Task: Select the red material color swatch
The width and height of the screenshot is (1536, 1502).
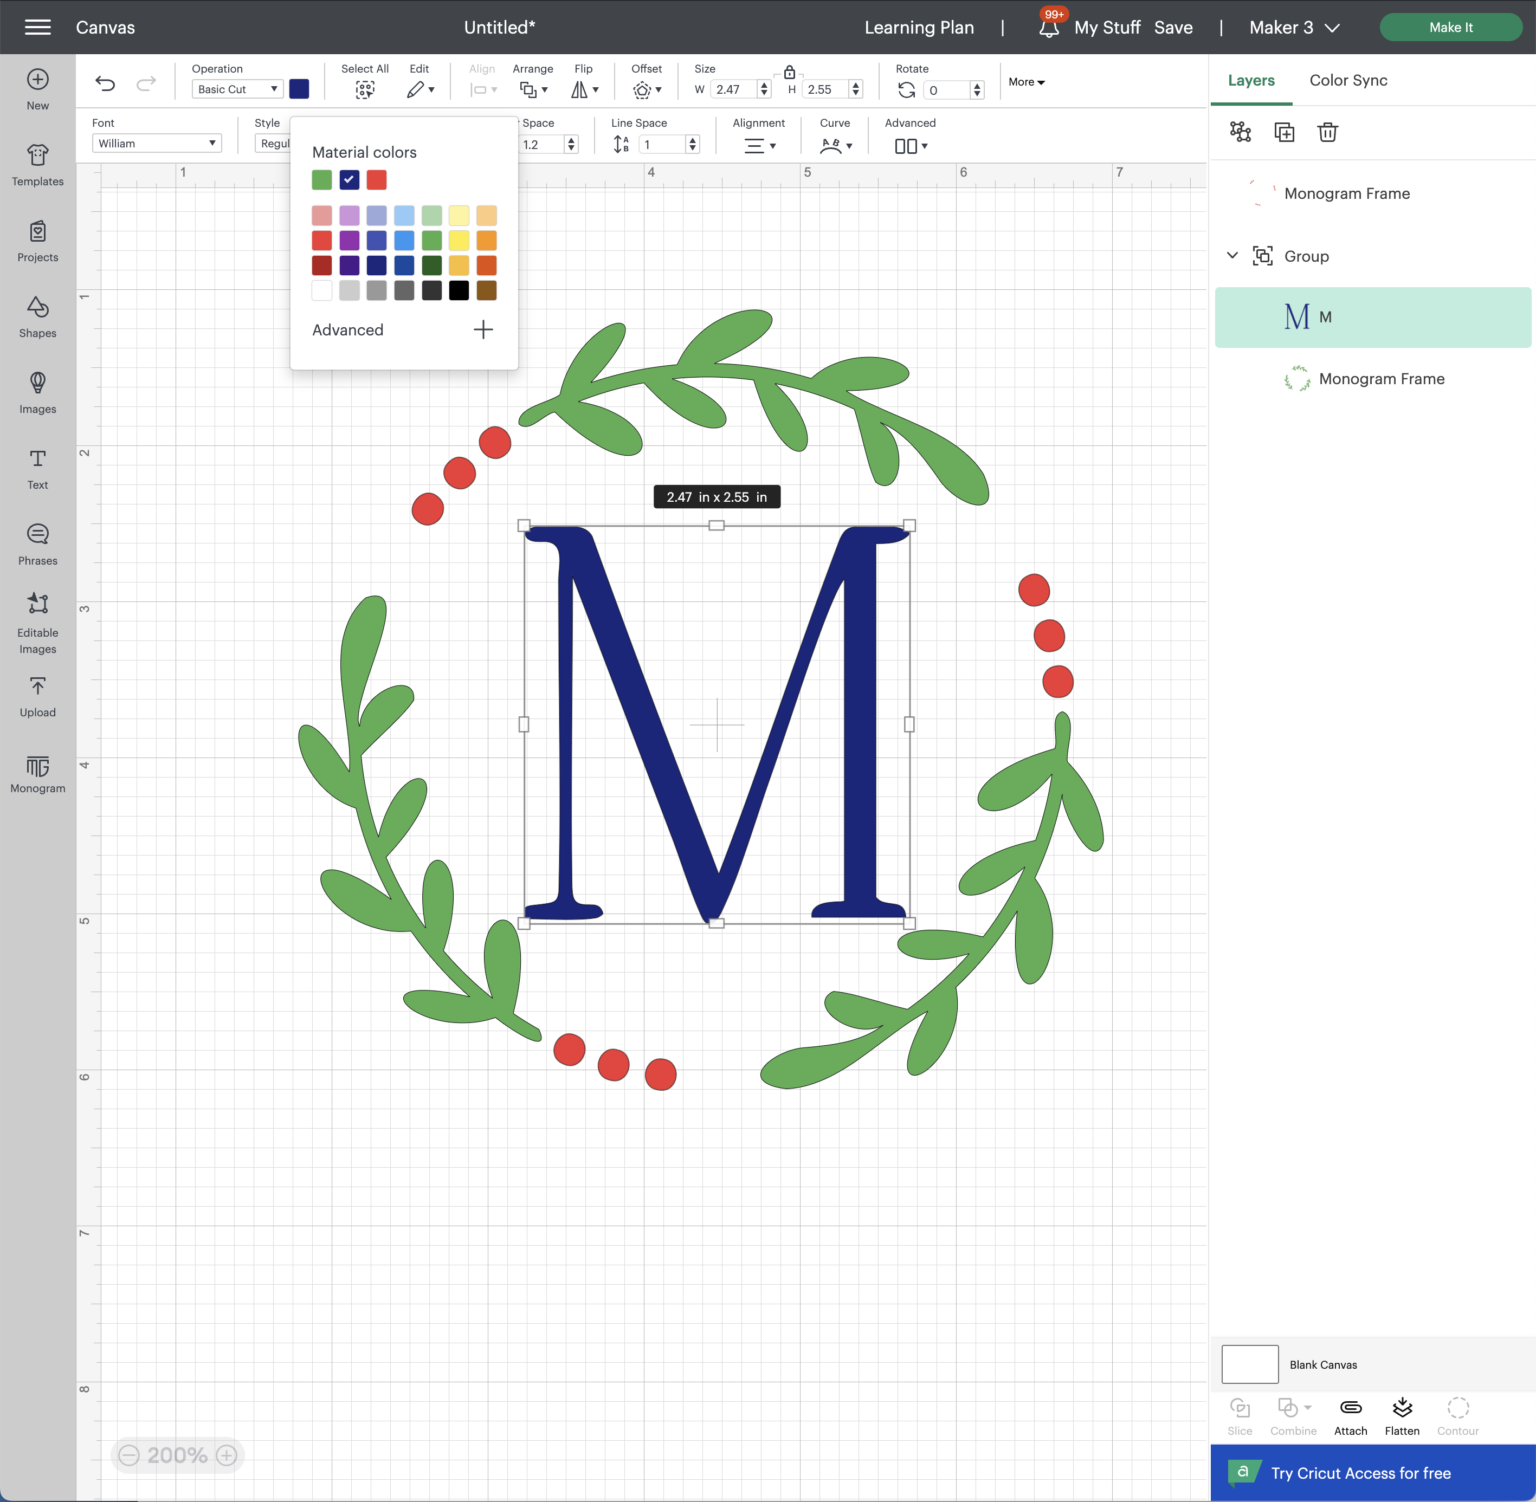Action: [377, 179]
